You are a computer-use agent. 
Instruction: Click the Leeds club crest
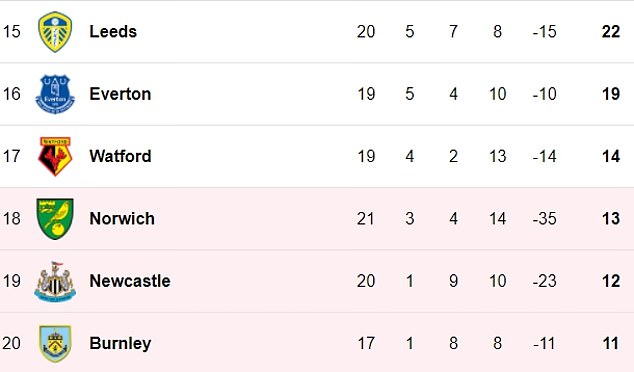point(55,32)
